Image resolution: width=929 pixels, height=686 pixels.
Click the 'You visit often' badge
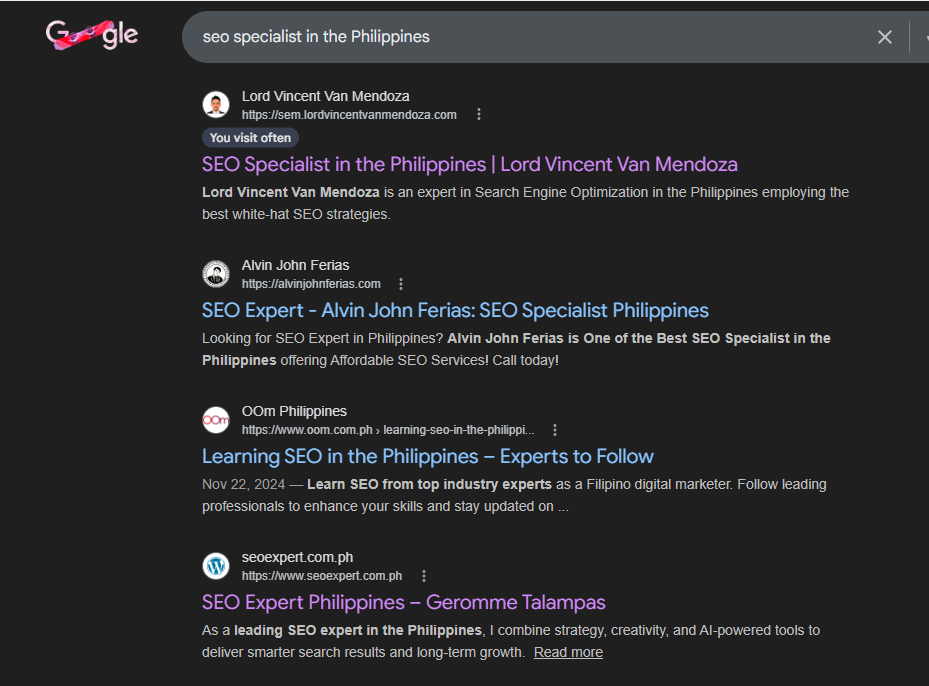click(250, 138)
